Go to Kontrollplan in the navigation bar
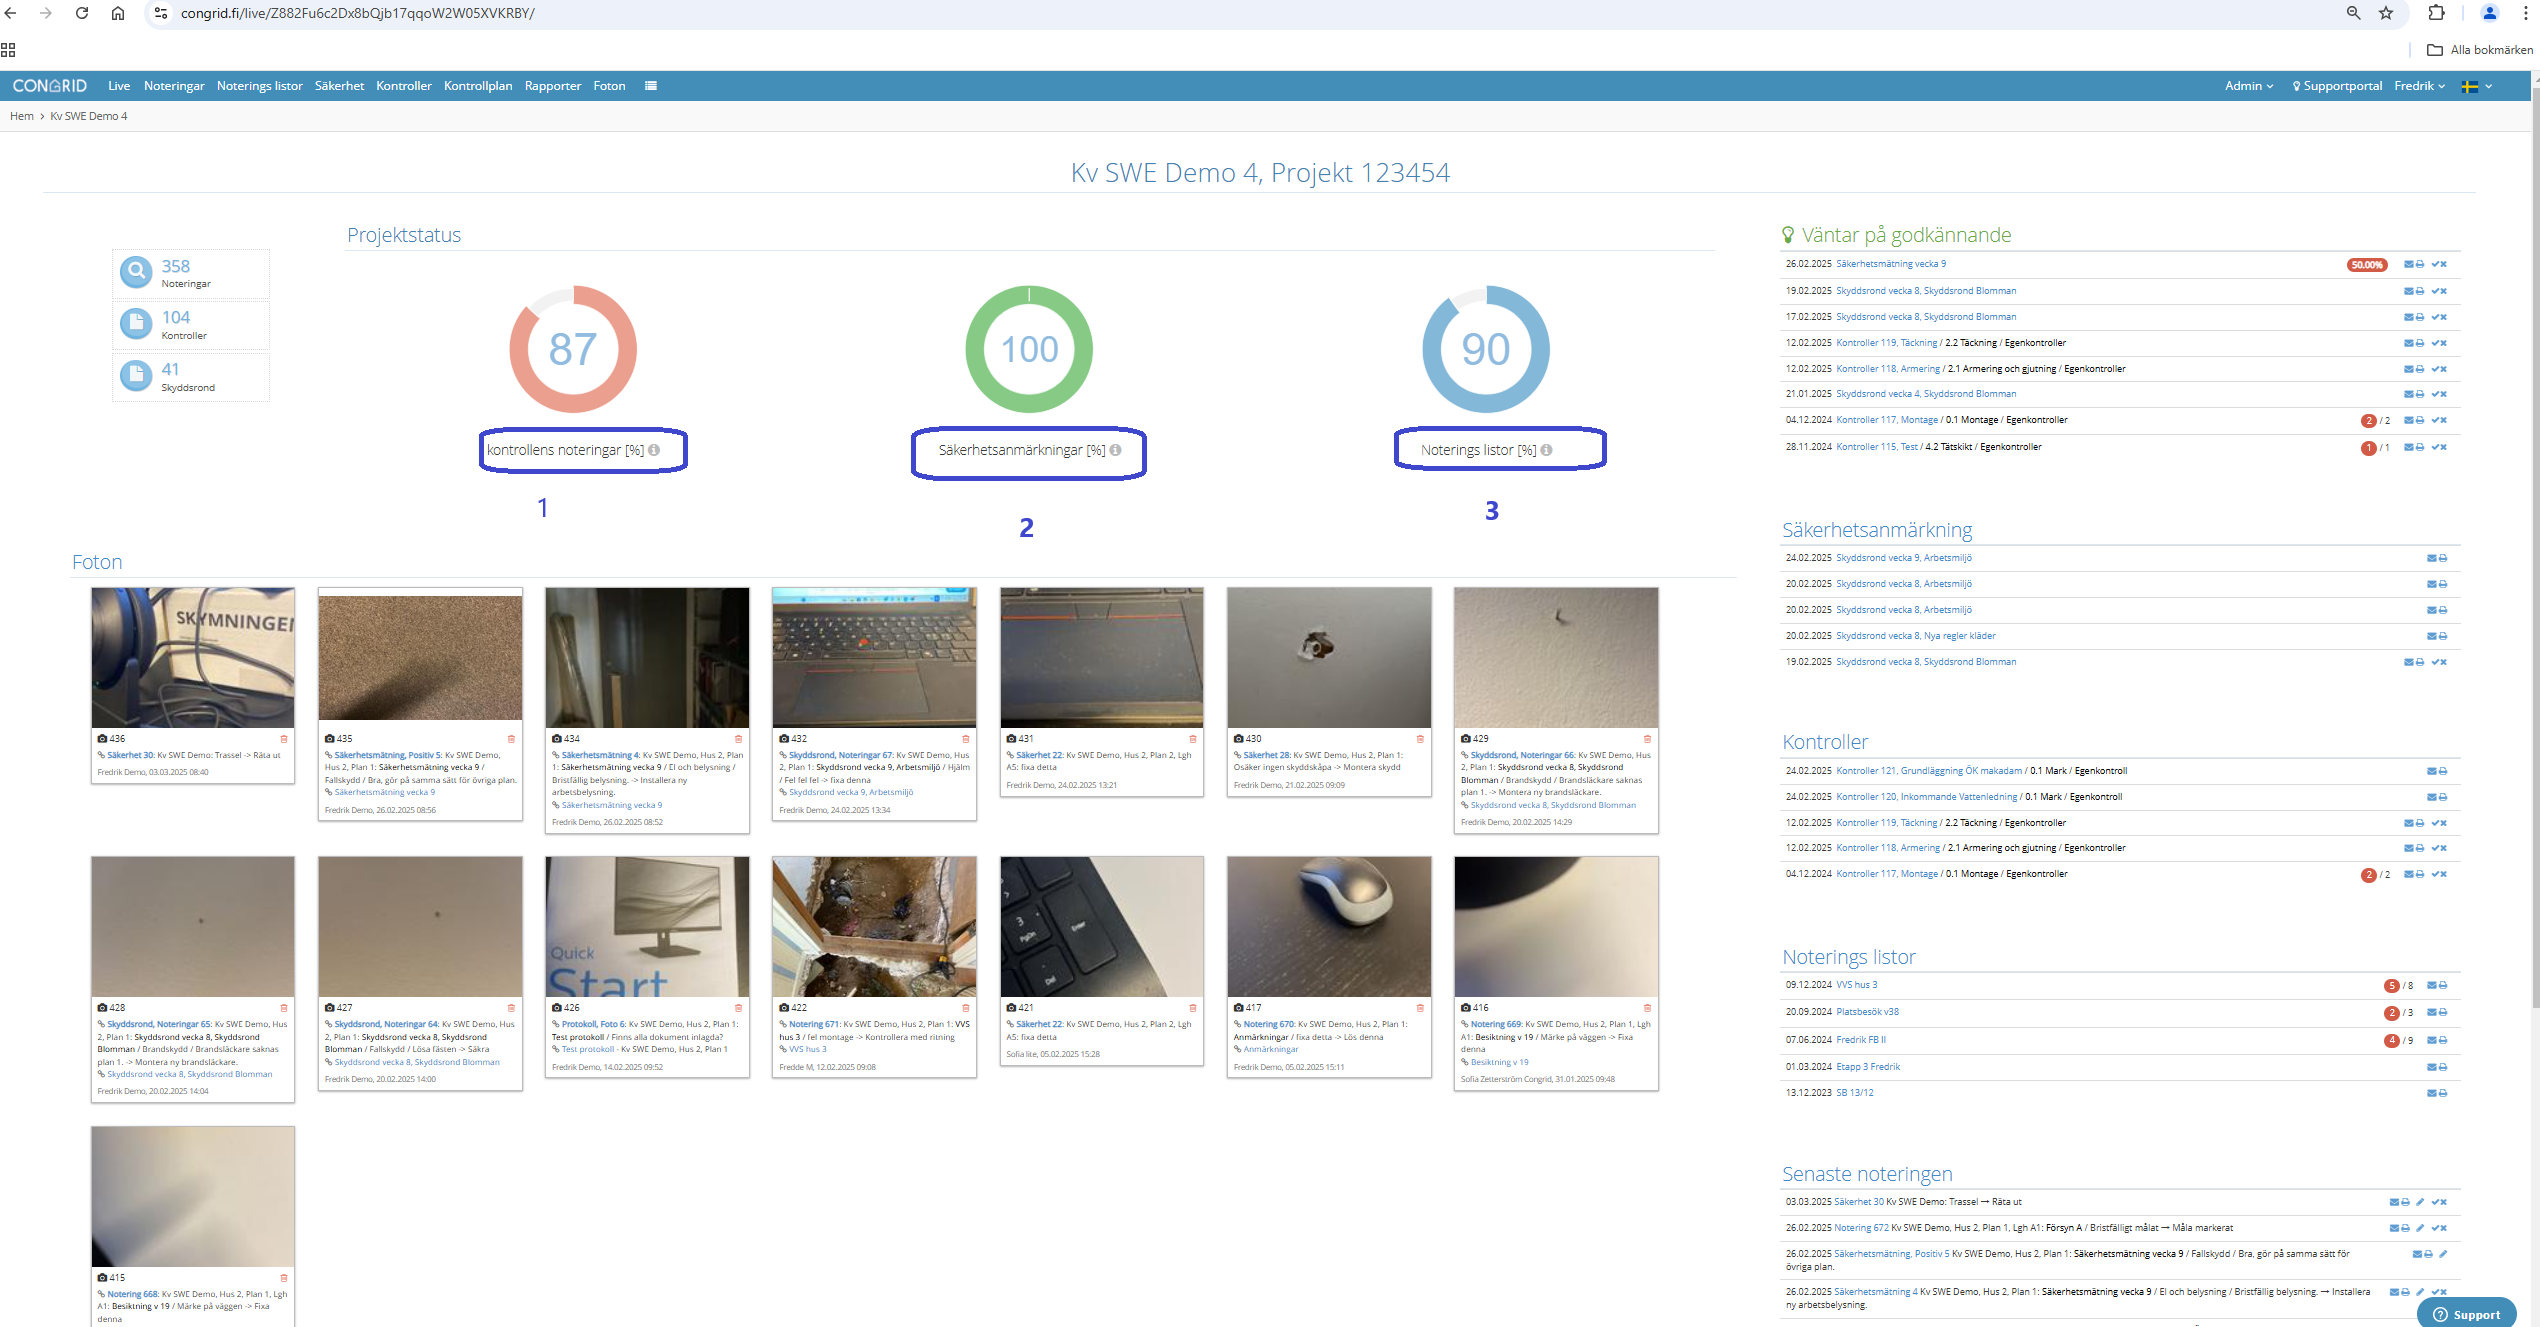Viewport: 2540px width, 1327px height. [478, 86]
